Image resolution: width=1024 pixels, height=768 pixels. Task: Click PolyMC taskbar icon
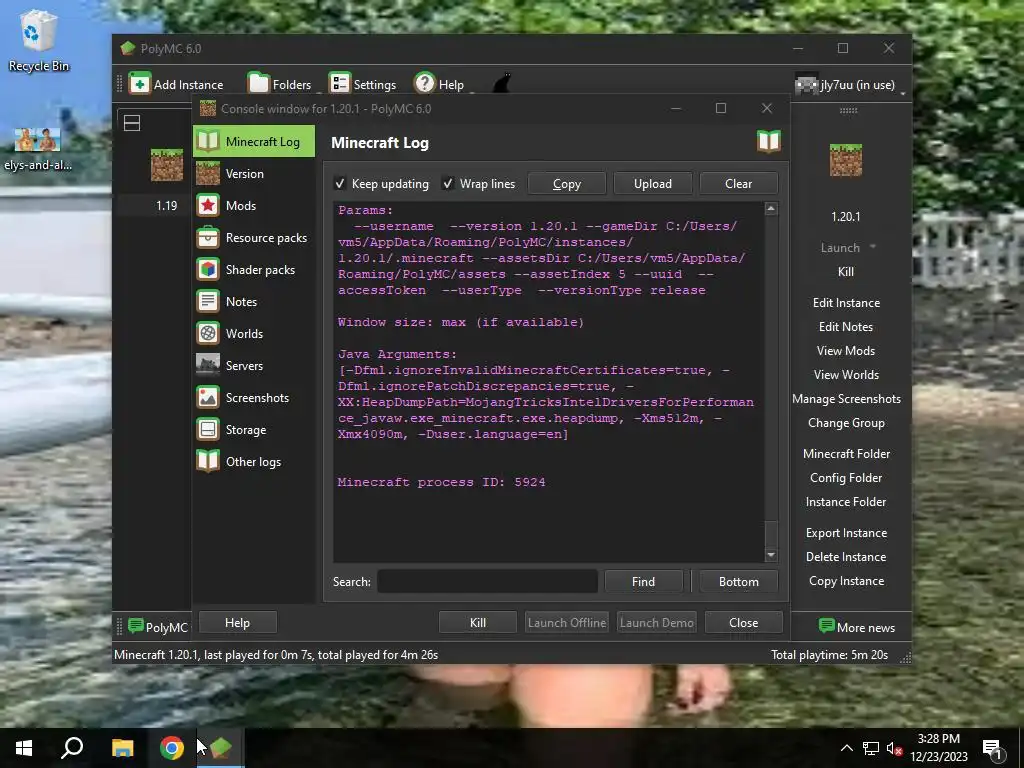click(x=221, y=748)
